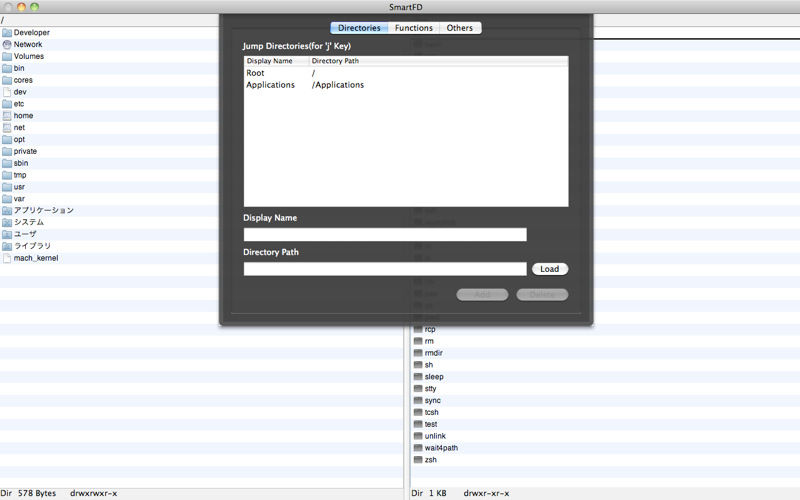Click the dev file icon
This screenshot has height=500, width=800.
tap(7, 92)
